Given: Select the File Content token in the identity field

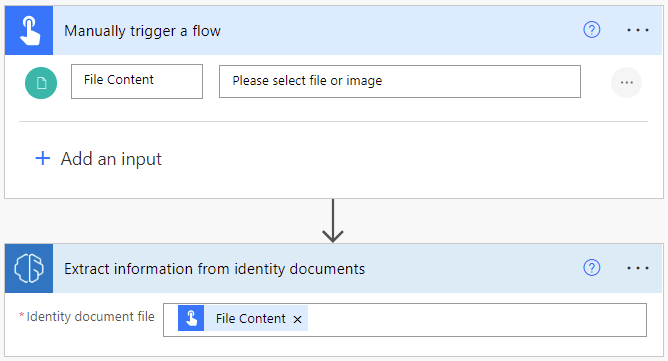Looking at the screenshot, I should pos(243,318).
